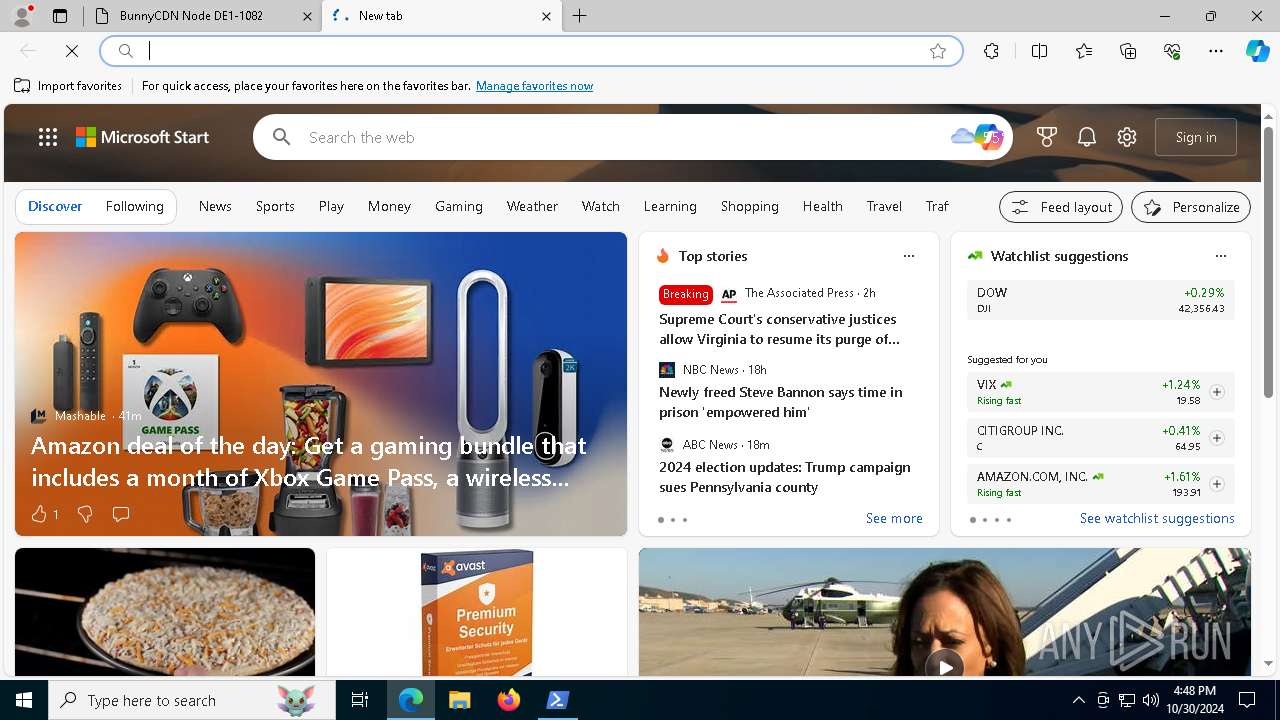The width and height of the screenshot is (1280, 720).
Task: Focus the browser address bar
Action: pos(530,51)
